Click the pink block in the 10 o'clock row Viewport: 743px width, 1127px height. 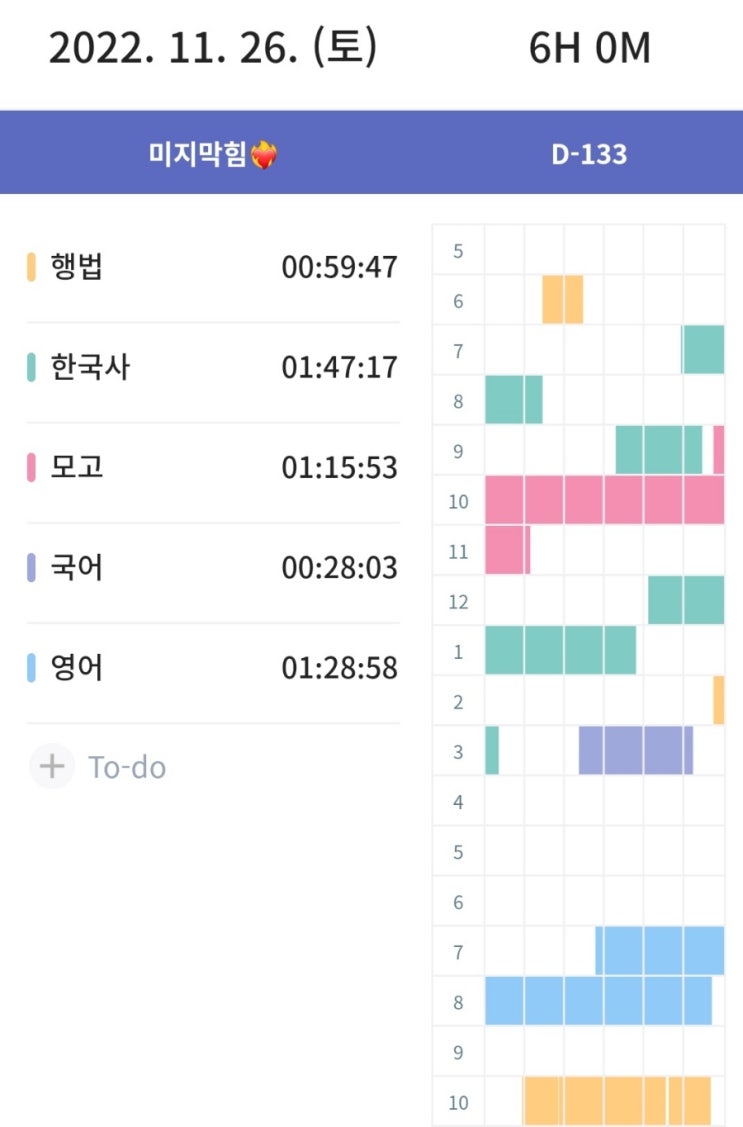tap(604, 500)
